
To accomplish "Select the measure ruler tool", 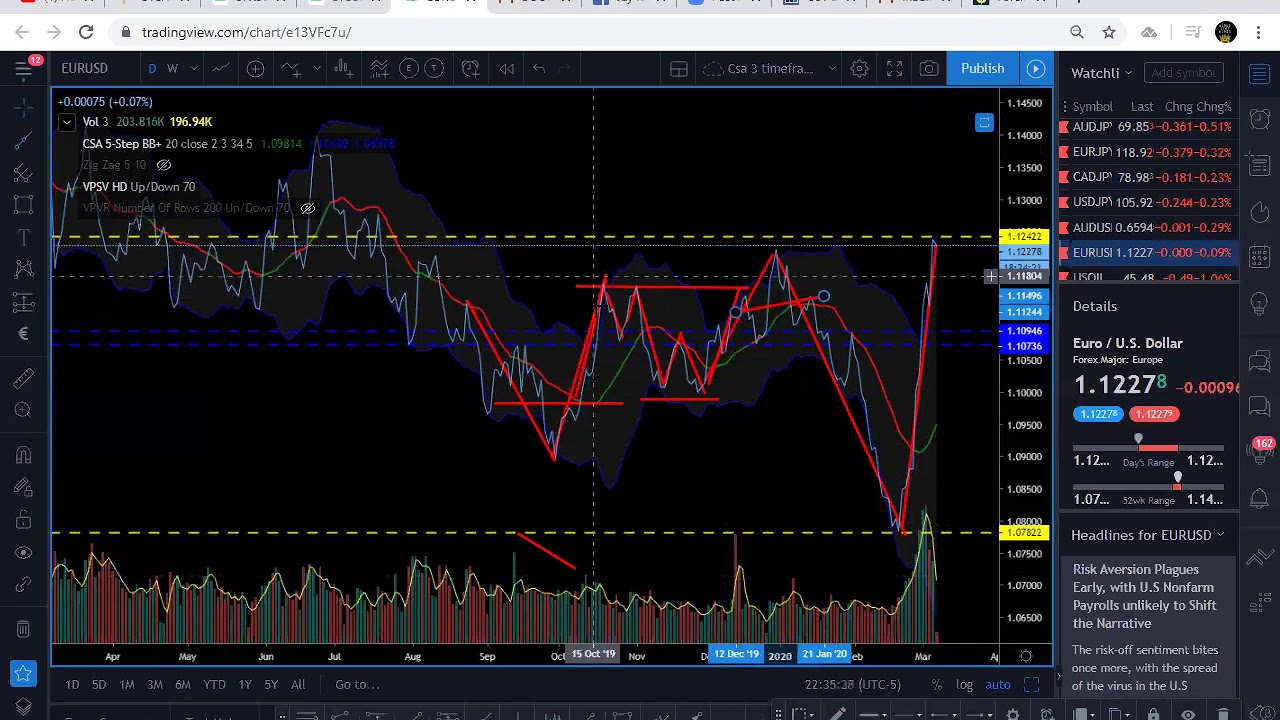I will (x=24, y=377).
